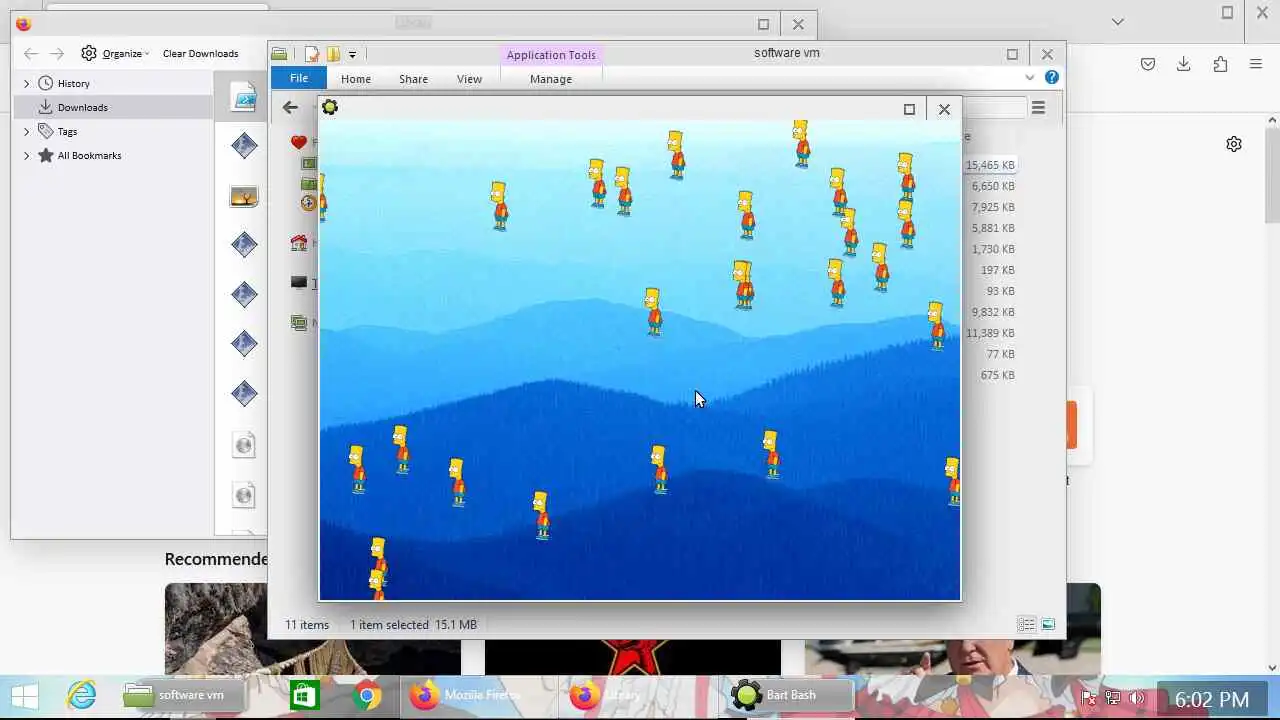Click the Tags label icon
This screenshot has height=720, width=1280.
pyautogui.click(x=45, y=131)
